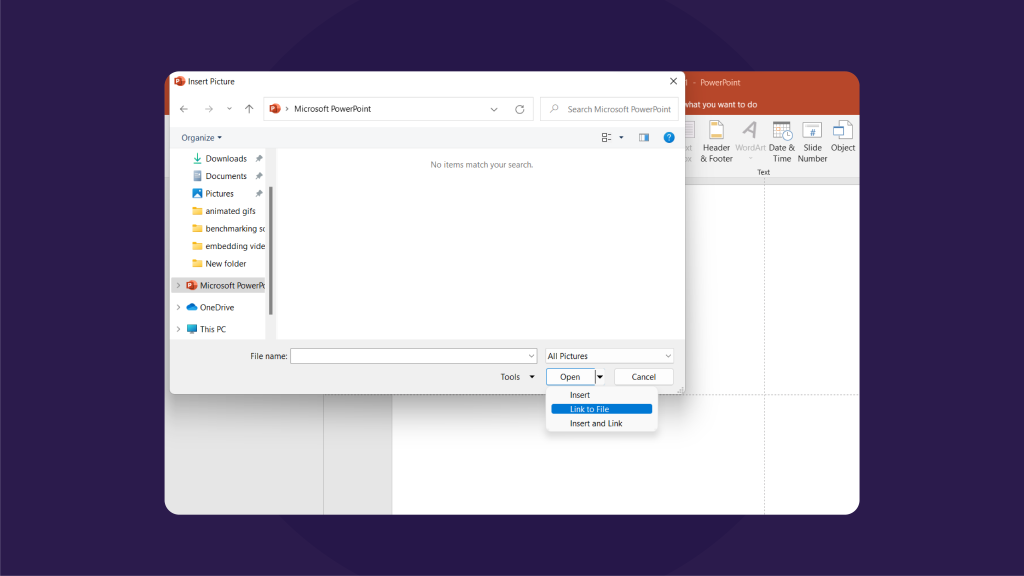This screenshot has width=1024, height=576.
Task: Open the Organize menu
Action: pyautogui.click(x=201, y=137)
